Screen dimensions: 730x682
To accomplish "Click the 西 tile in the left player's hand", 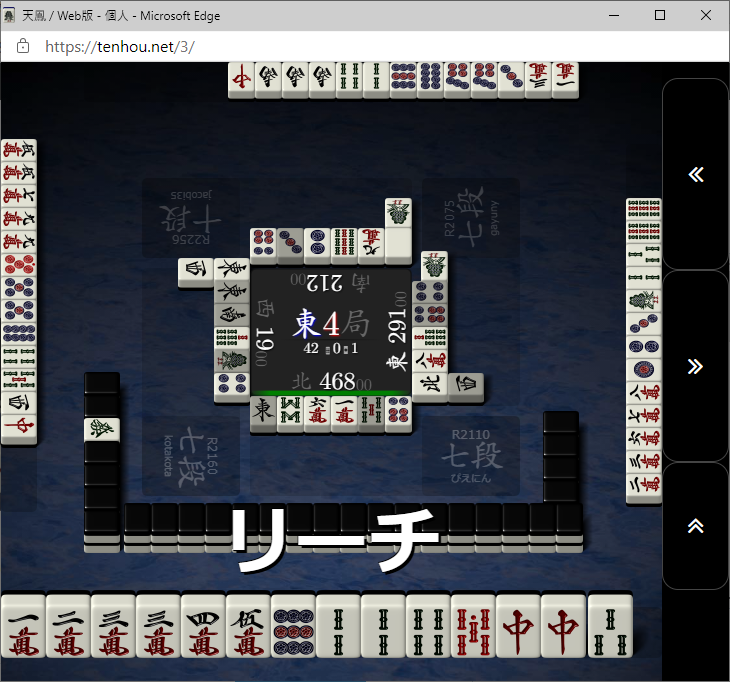I will [19, 404].
